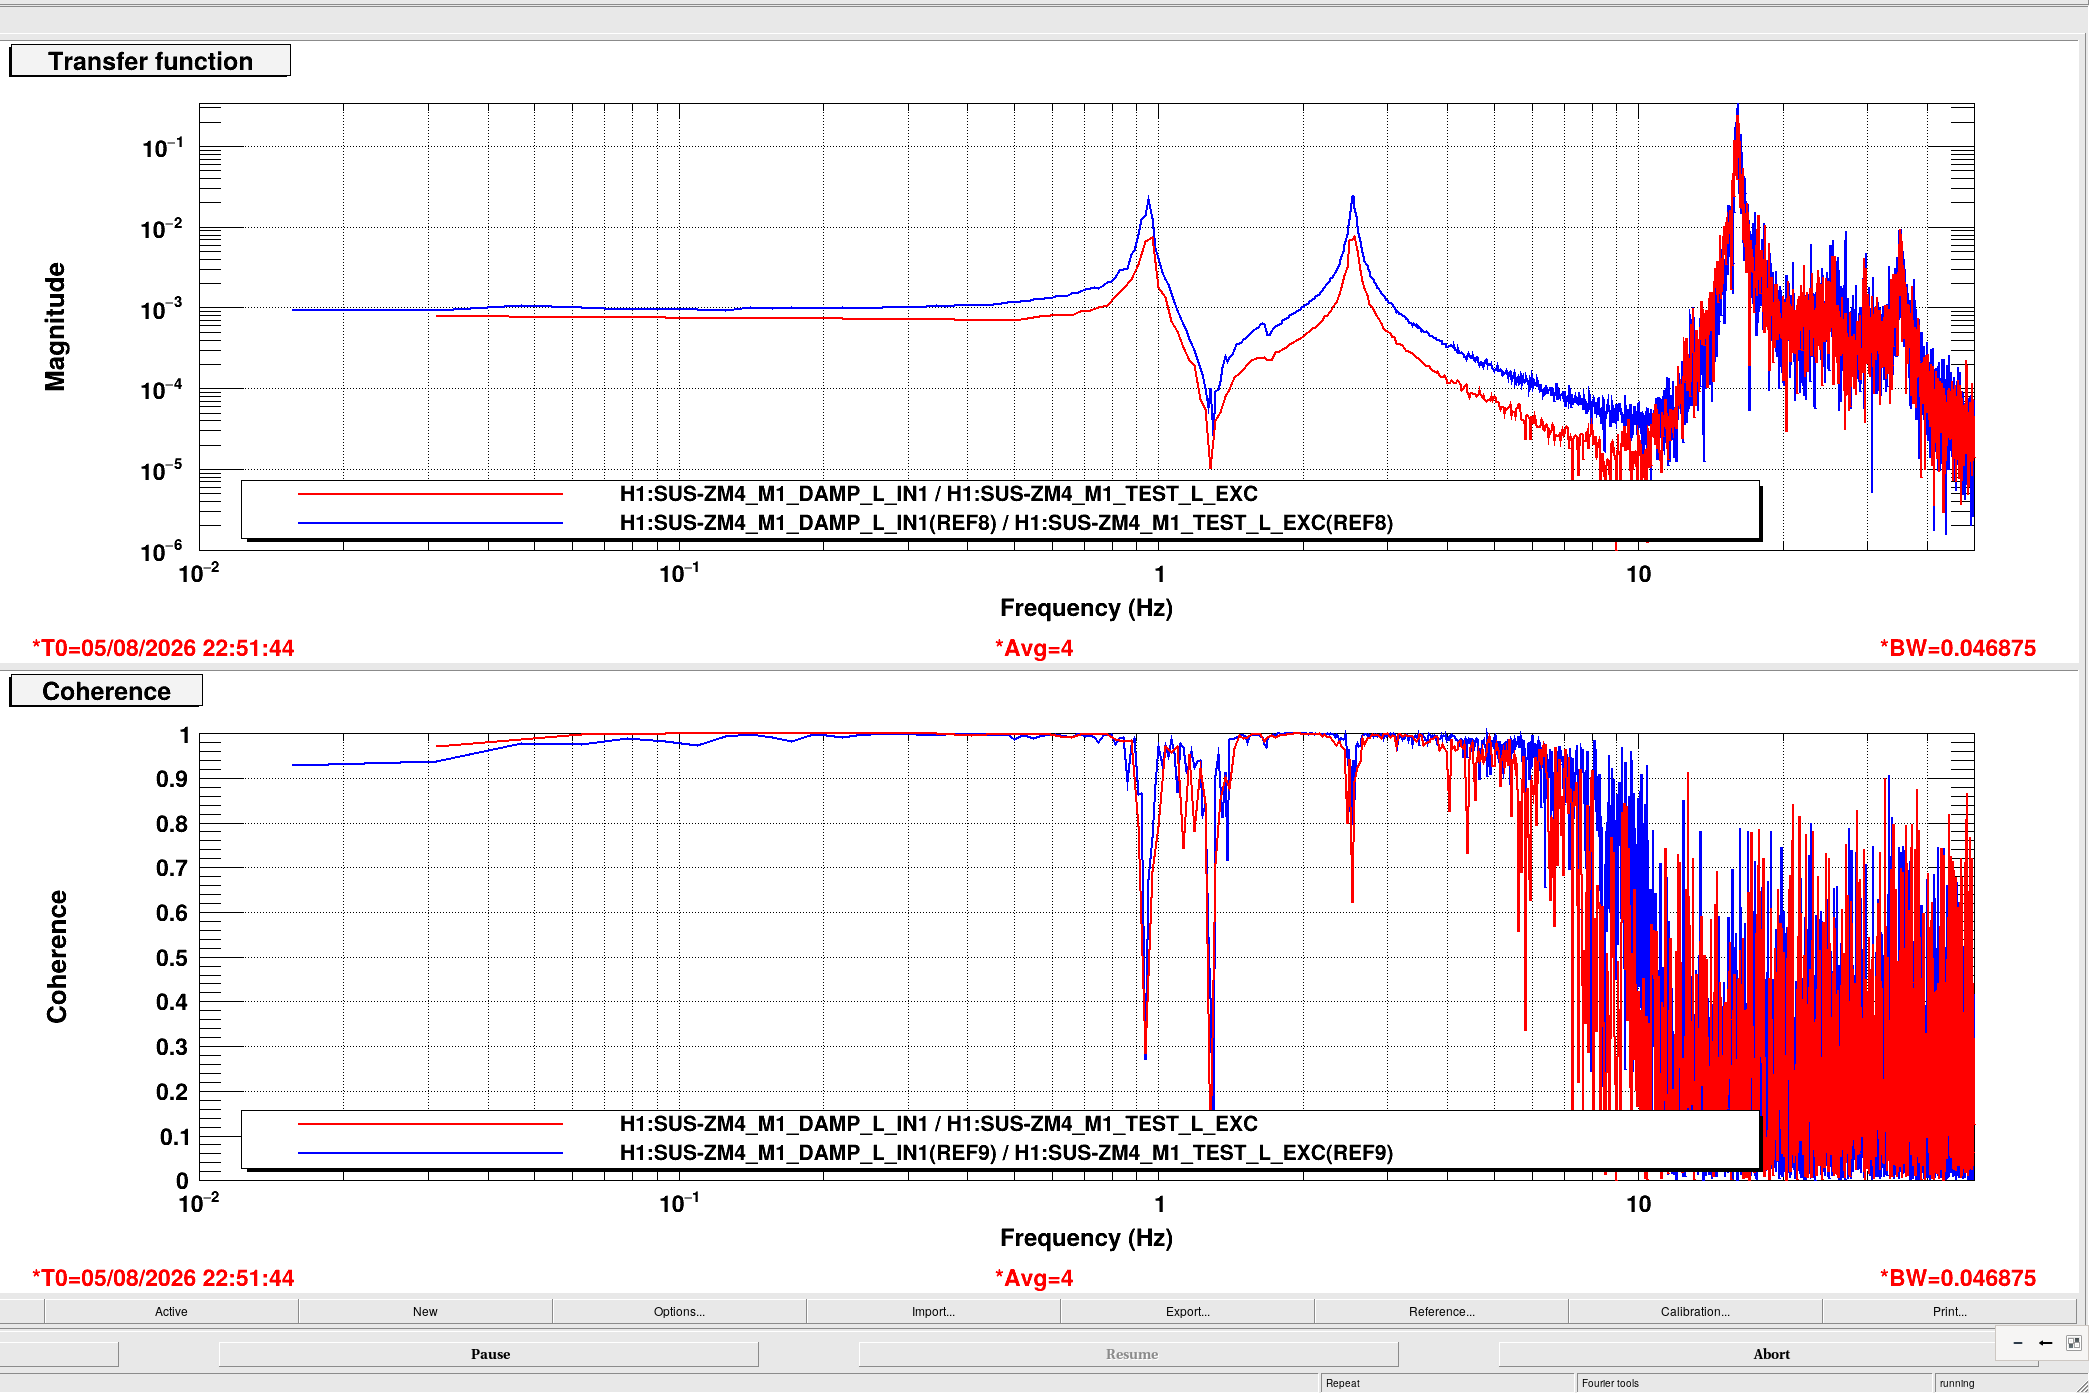The image size is (2089, 1393).
Task: Click the Active toolbar button
Action: tap(171, 1311)
